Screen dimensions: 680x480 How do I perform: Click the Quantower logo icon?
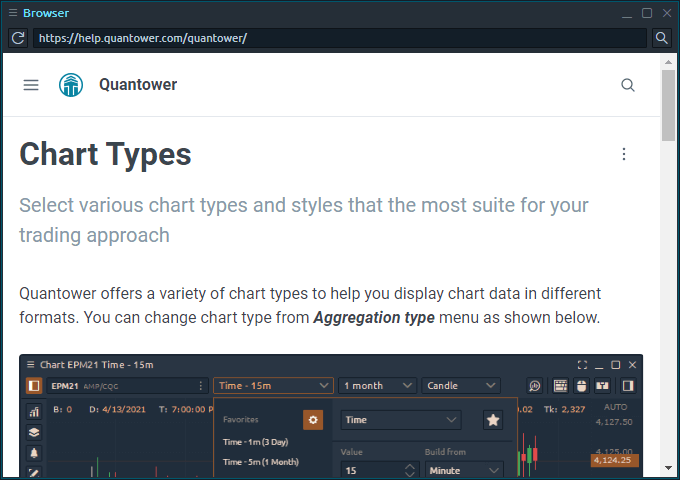[x=71, y=85]
